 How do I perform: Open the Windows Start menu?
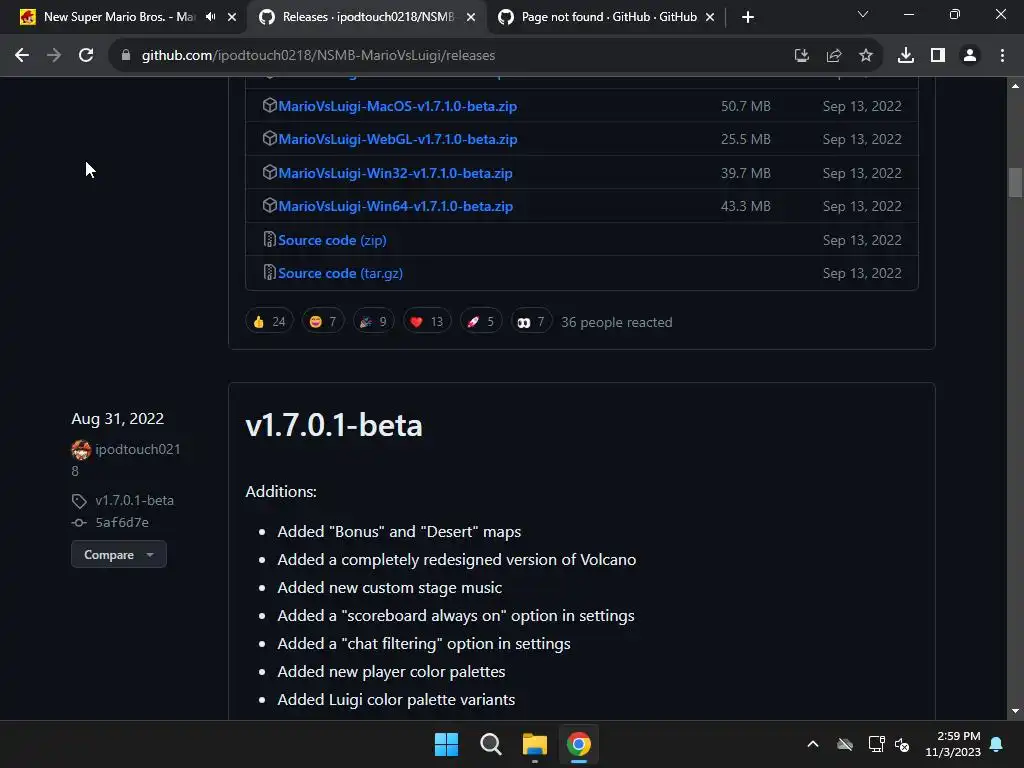[x=447, y=744]
